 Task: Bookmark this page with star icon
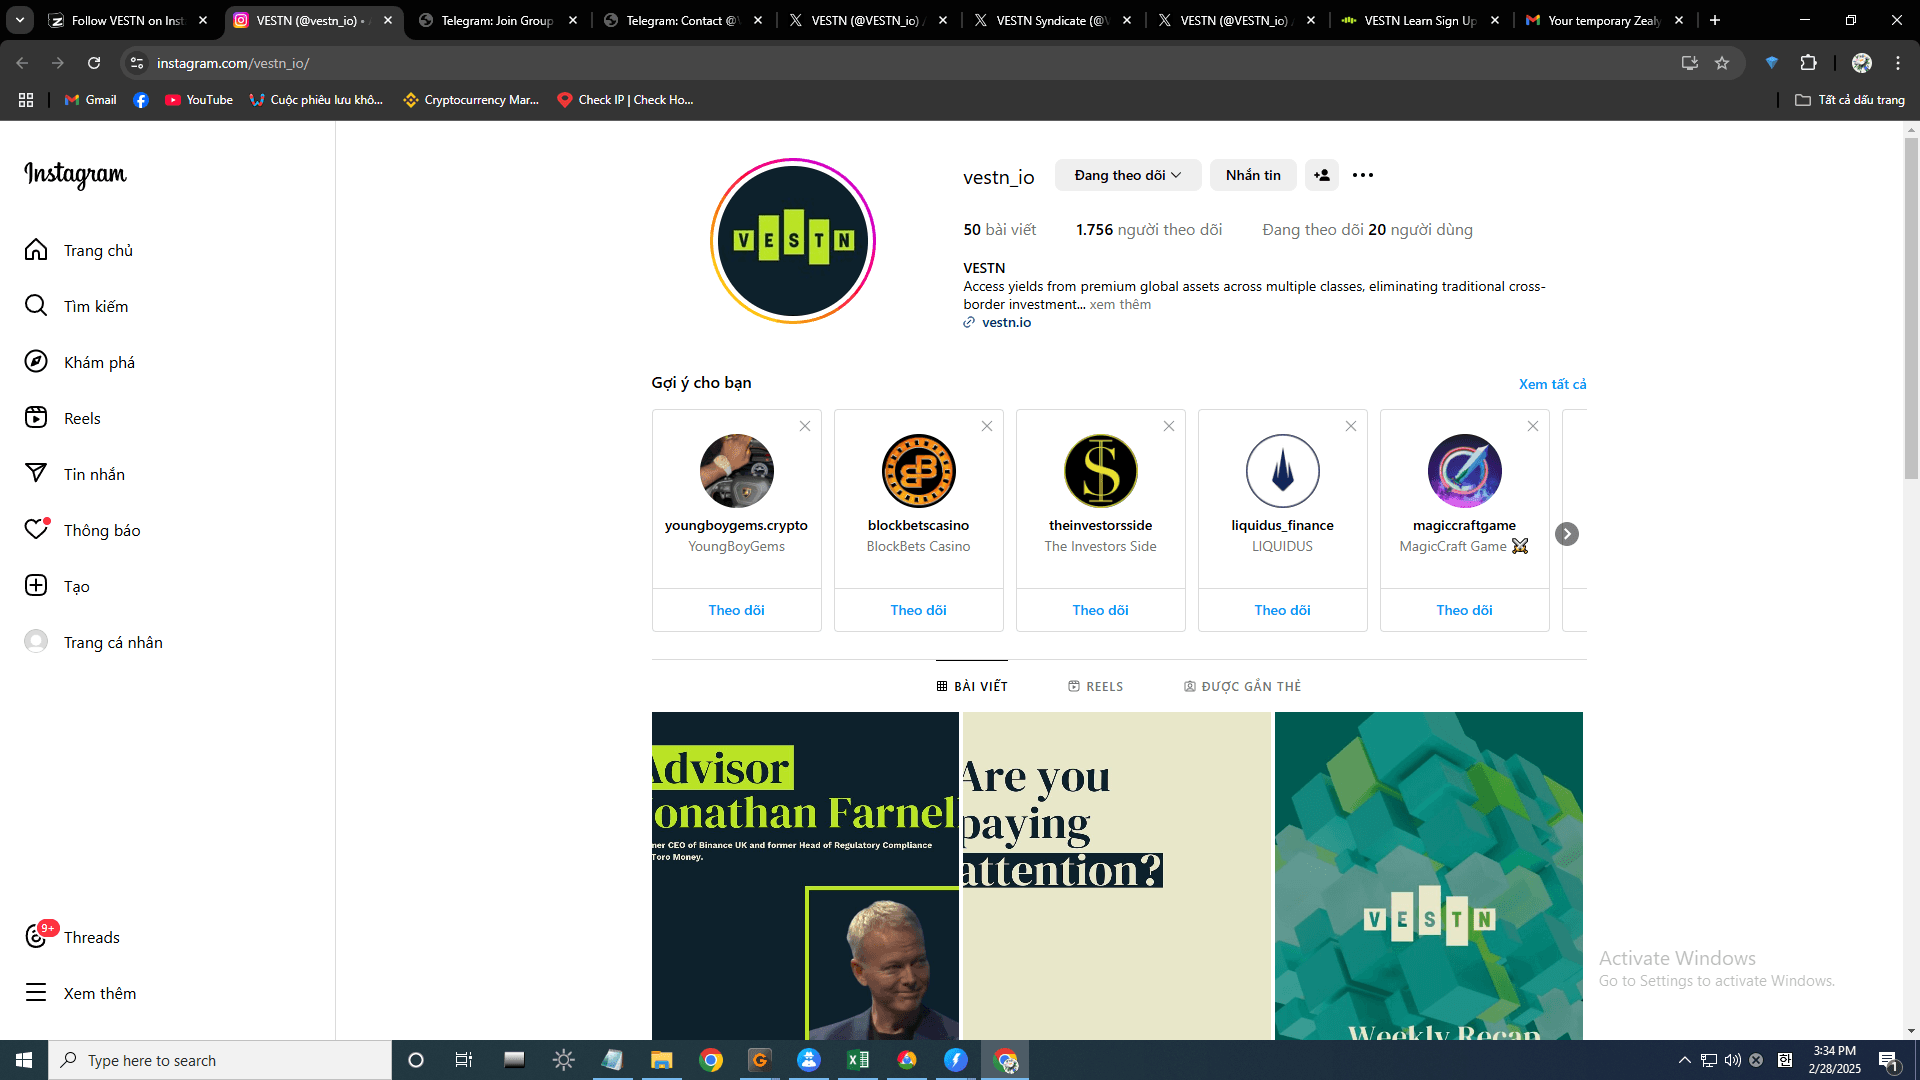tap(1722, 63)
